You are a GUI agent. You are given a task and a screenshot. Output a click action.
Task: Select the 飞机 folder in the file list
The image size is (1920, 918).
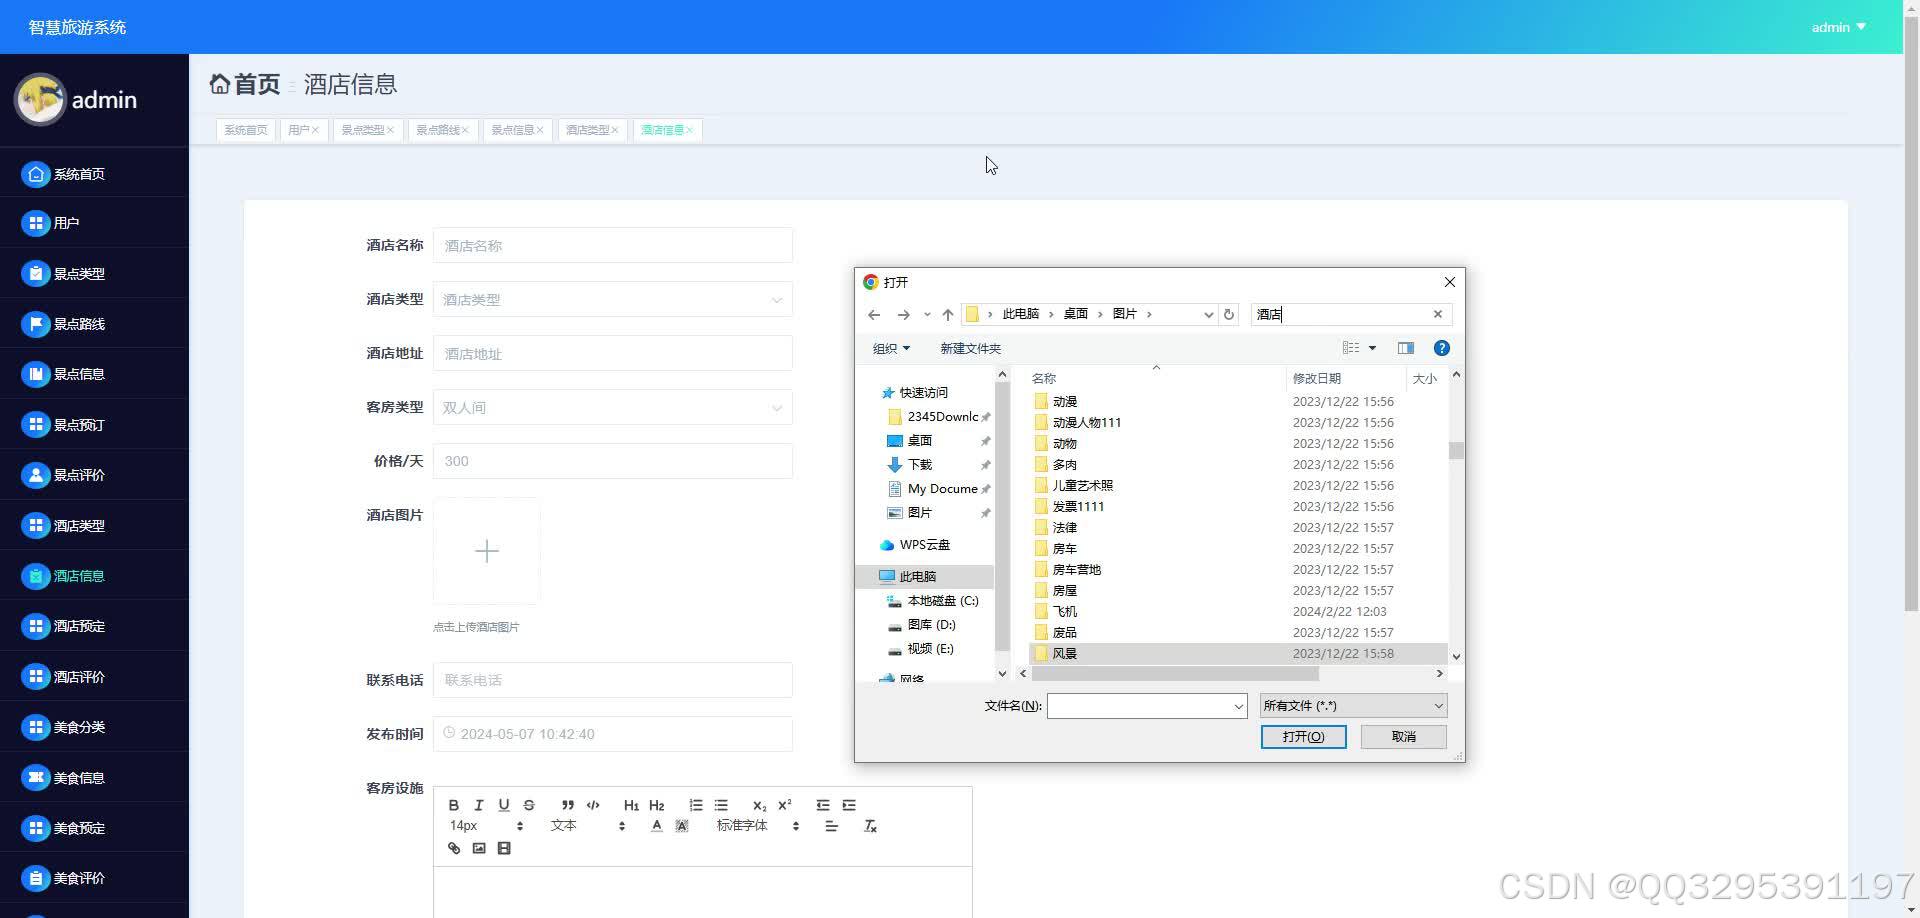(x=1064, y=612)
